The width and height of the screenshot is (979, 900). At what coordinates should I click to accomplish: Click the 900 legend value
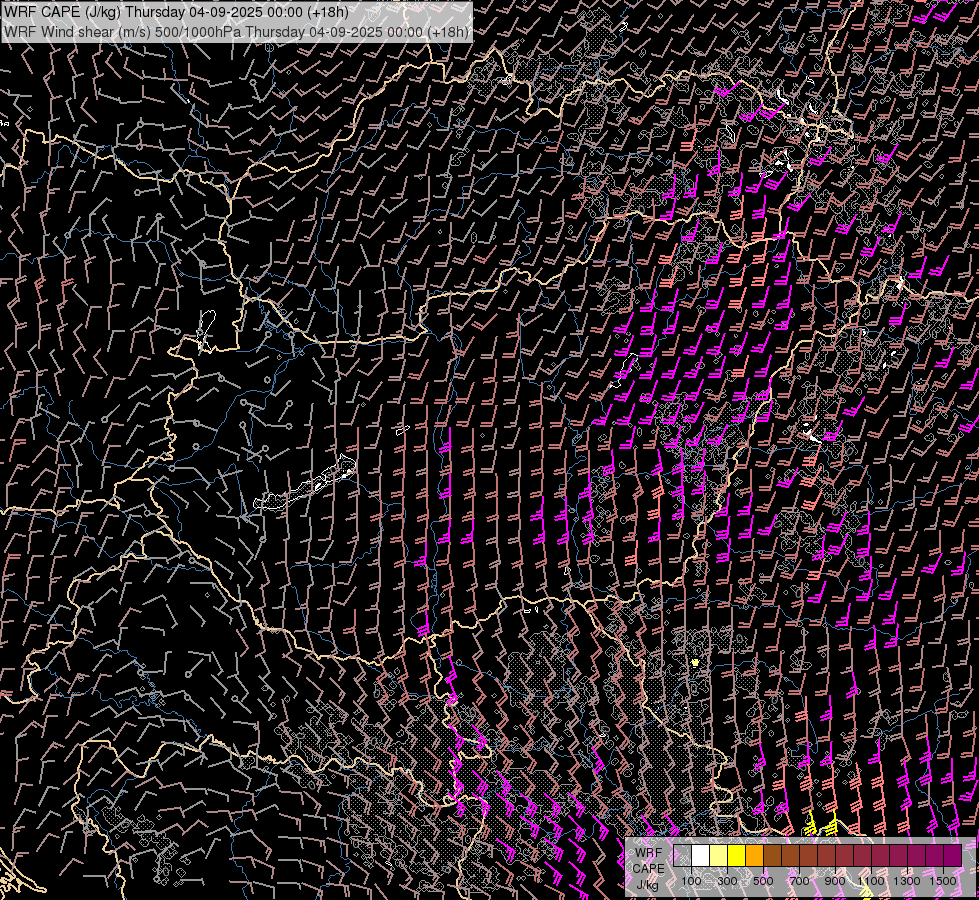[x=835, y=881]
